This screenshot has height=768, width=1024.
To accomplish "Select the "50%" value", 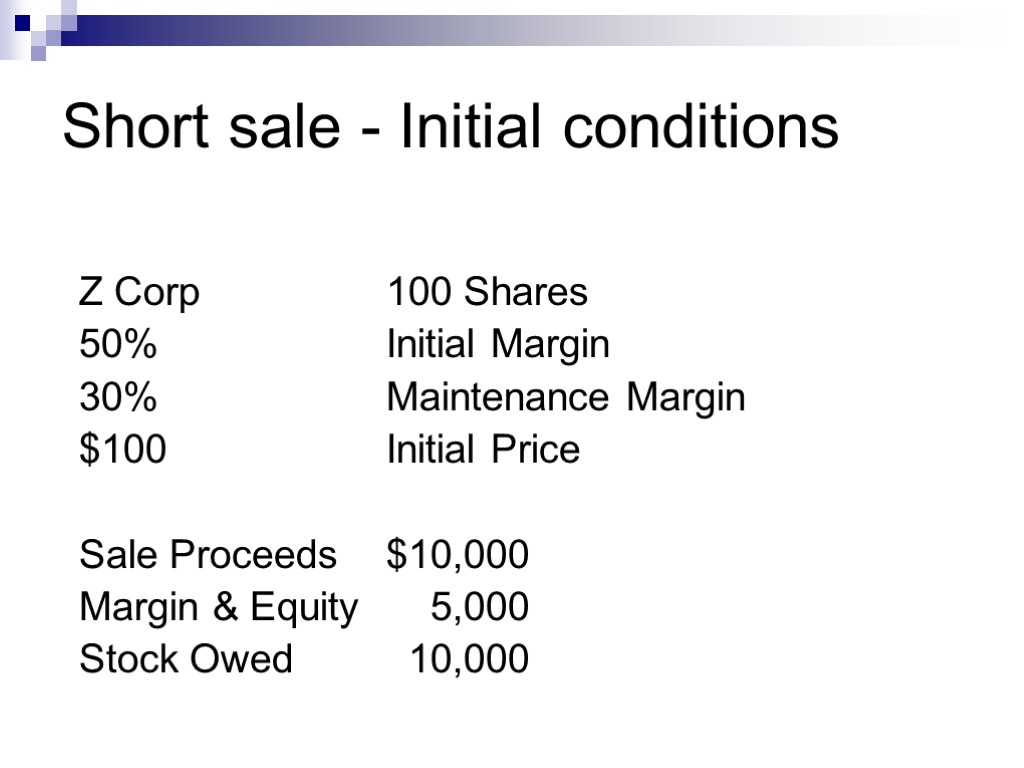I will pyautogui.click(x=118, y=345).
